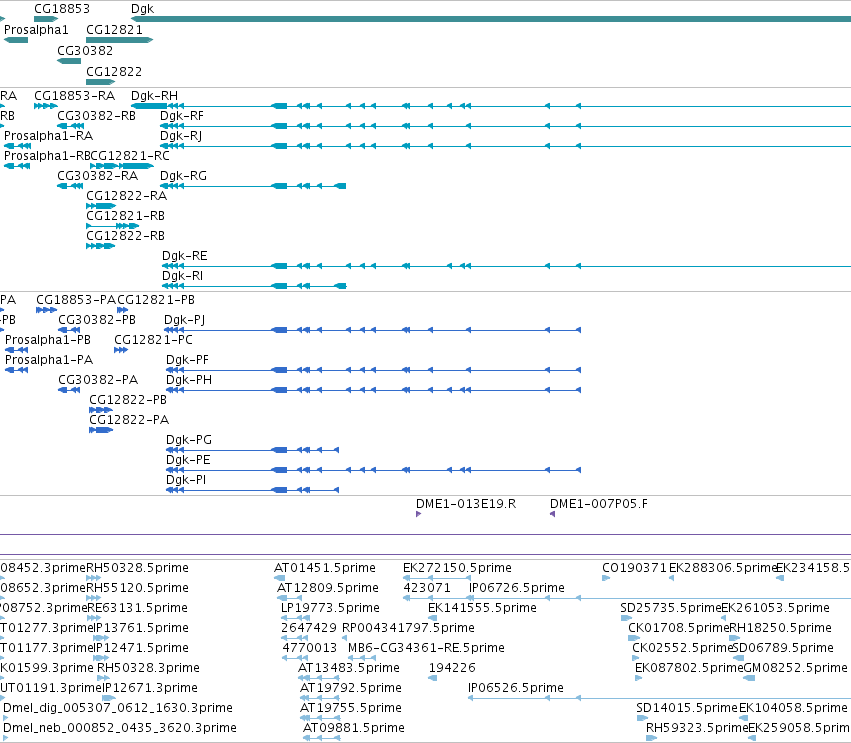Select the Dgk-PF protein label

coord(187,360)
